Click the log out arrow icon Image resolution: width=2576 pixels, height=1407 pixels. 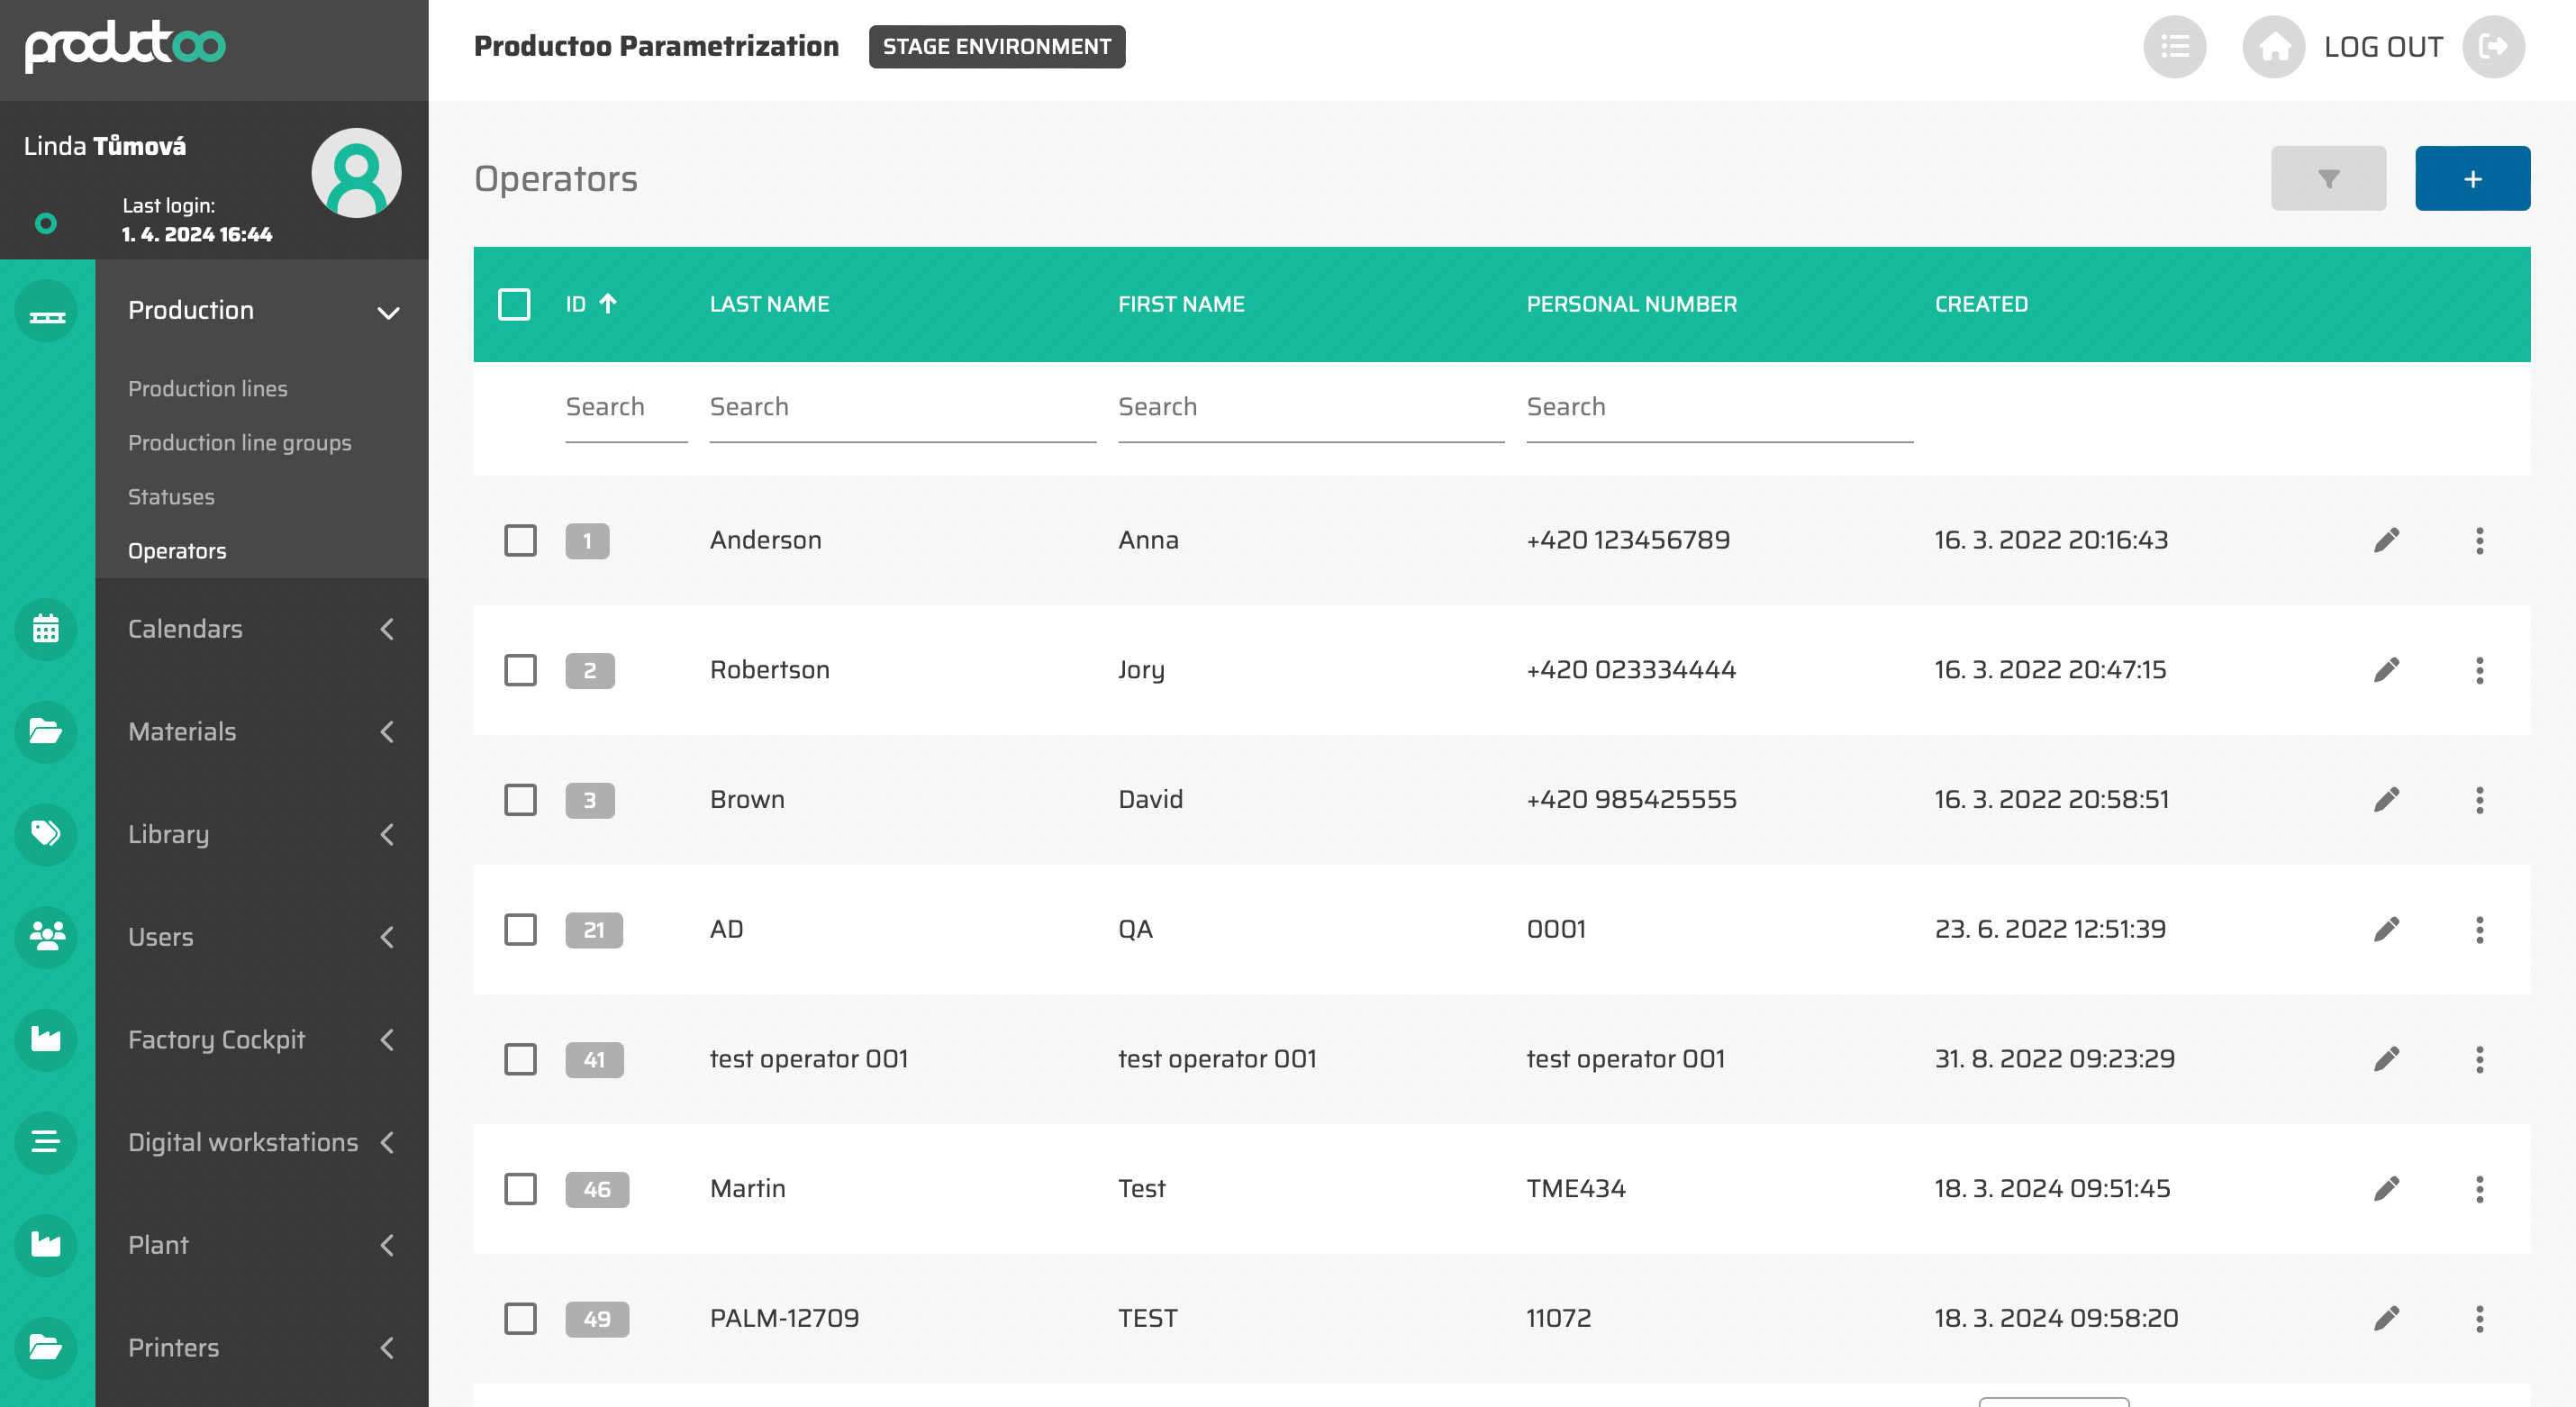(x=2493, y=47)
